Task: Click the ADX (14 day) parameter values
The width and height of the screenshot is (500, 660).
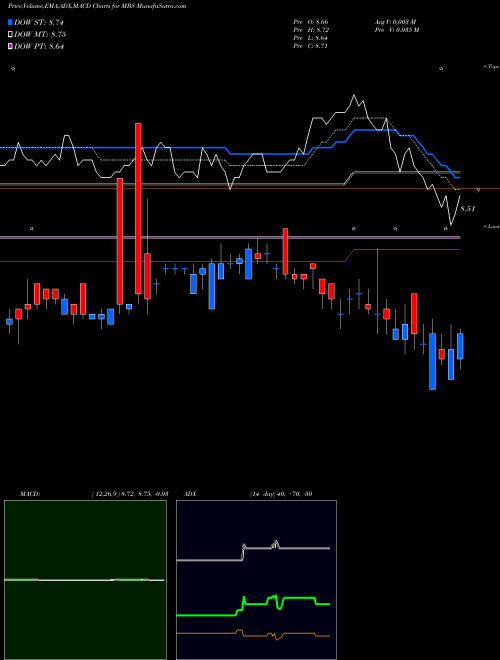Action: 280,493
